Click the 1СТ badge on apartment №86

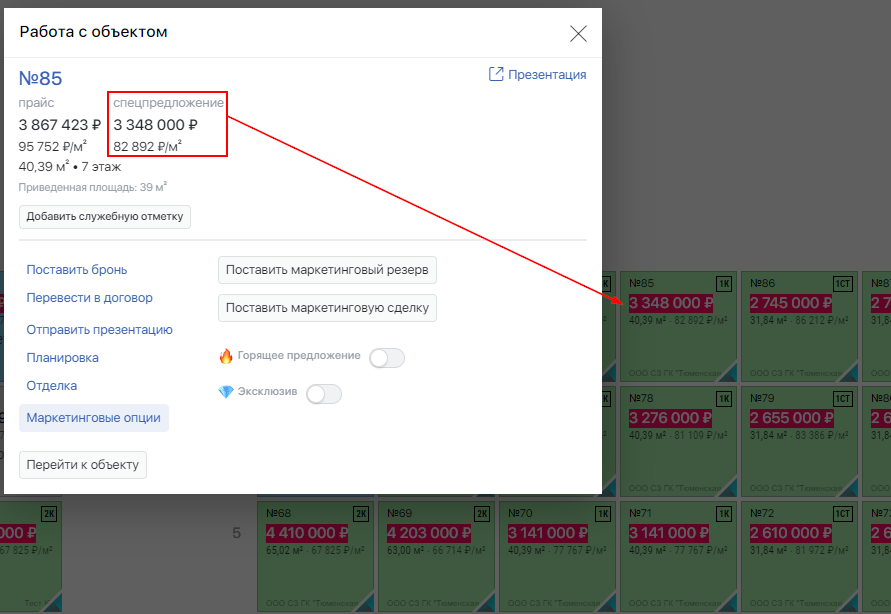click(x=843, y=285)
